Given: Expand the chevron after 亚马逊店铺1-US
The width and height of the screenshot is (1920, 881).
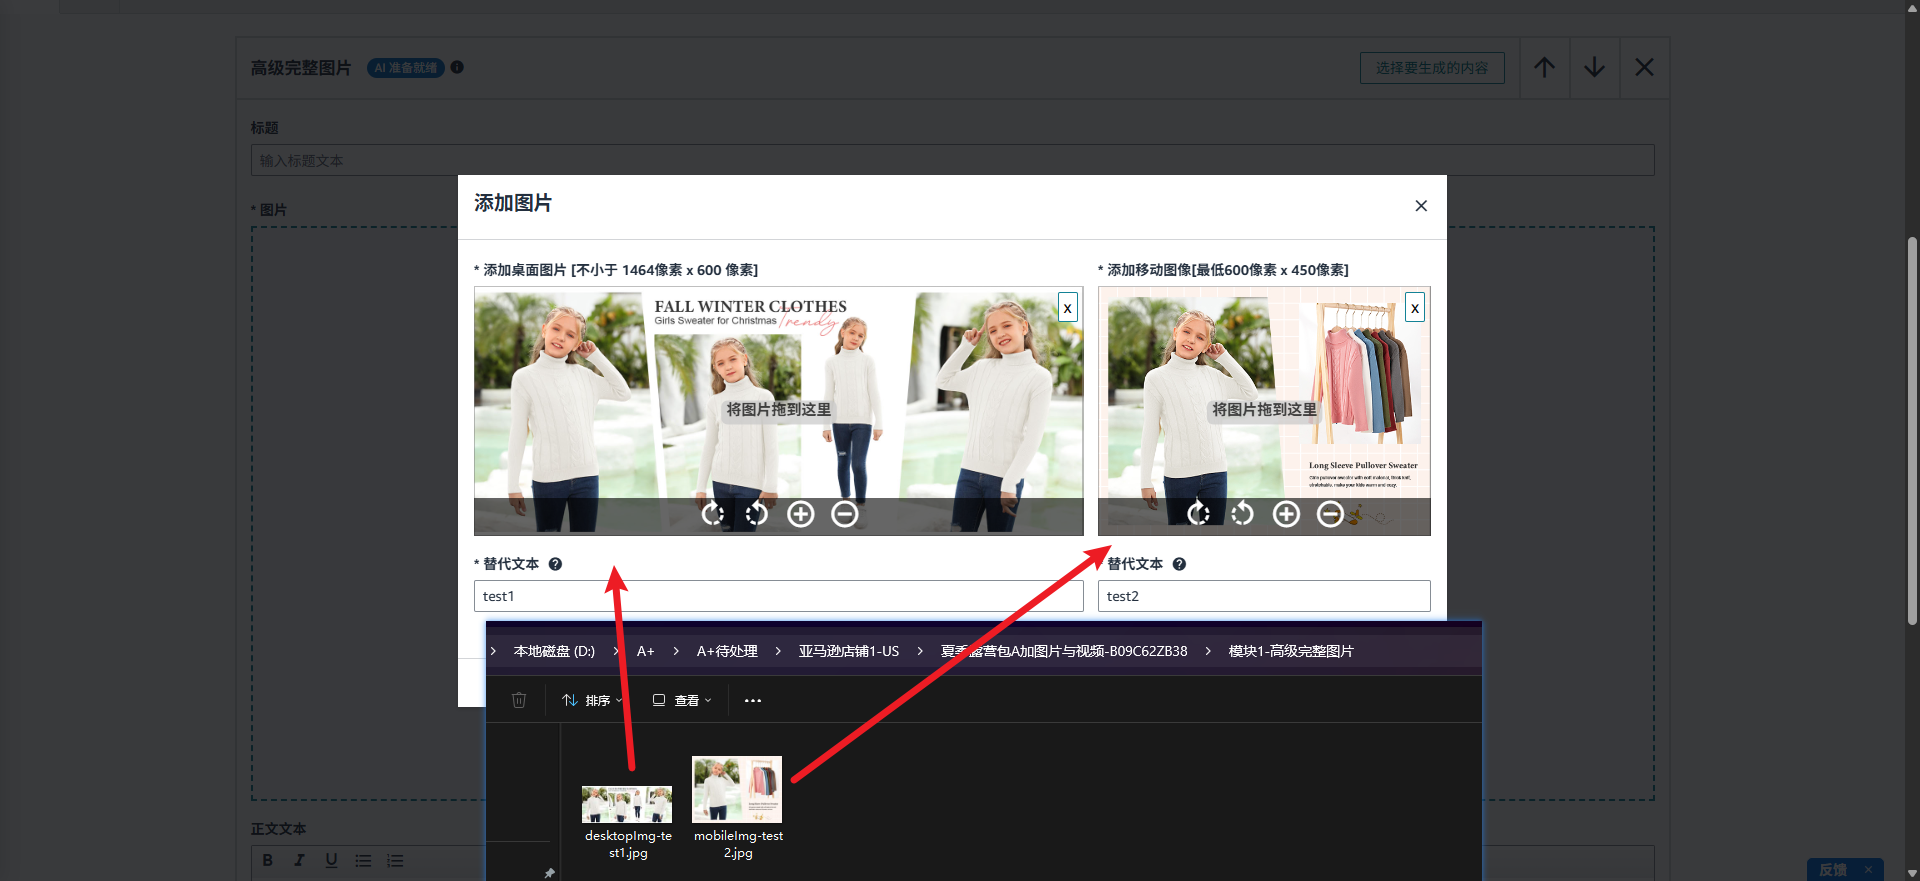Looking at the screenshot, I should [x=920, y=651].
